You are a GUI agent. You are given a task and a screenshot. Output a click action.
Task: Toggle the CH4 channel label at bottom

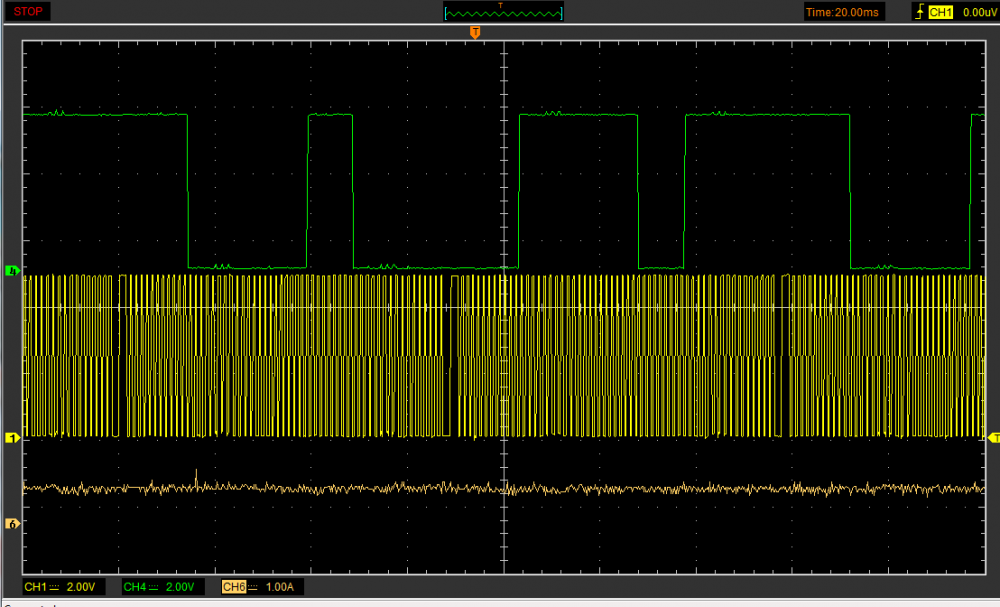(133, 587)
